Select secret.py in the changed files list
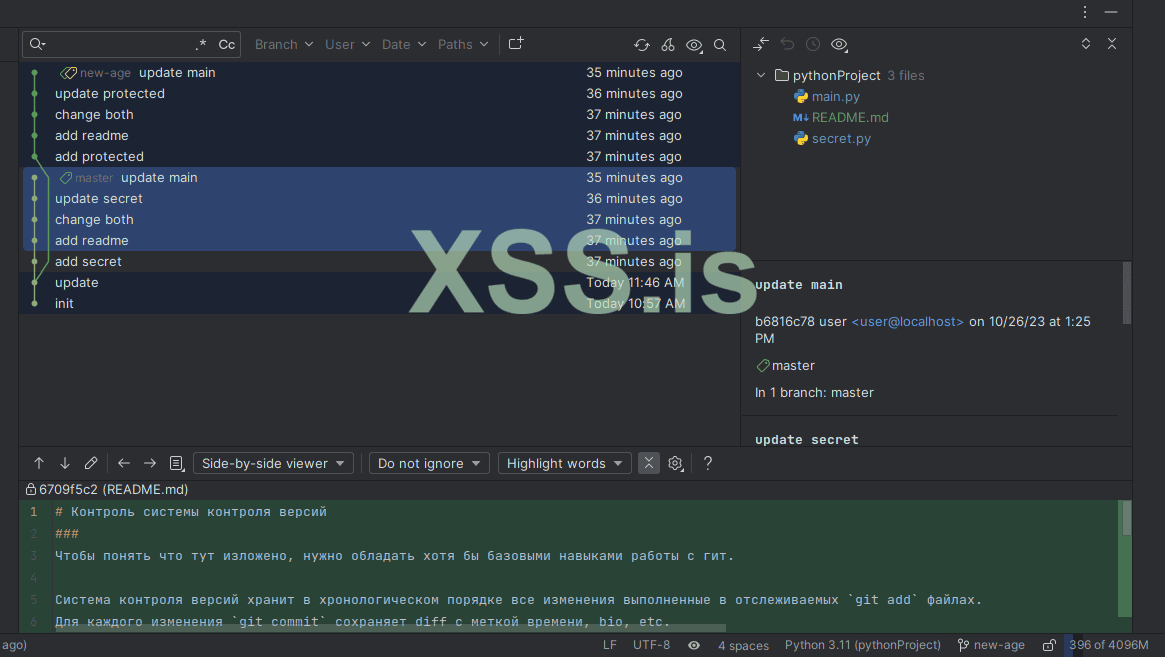 coord(841,138)
